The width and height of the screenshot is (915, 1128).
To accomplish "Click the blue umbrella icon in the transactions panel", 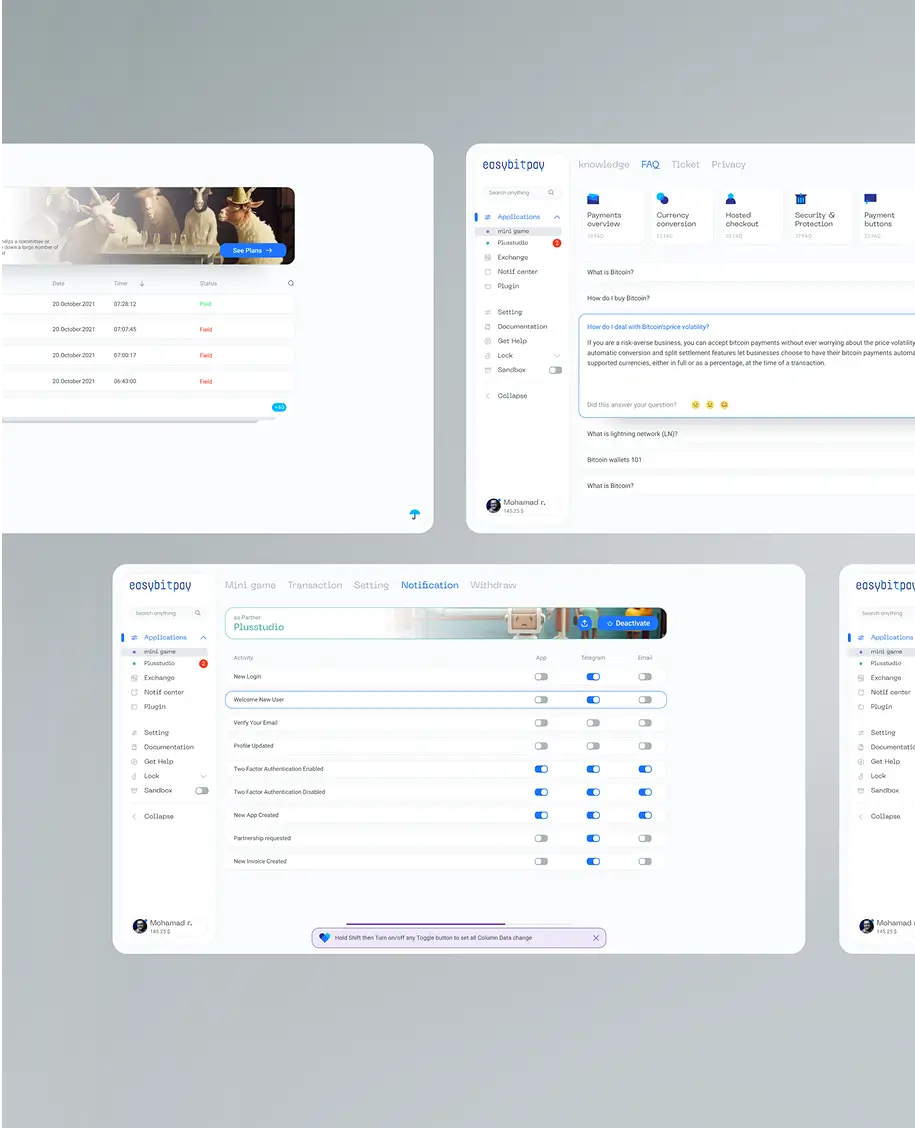I will click(415, 515).
